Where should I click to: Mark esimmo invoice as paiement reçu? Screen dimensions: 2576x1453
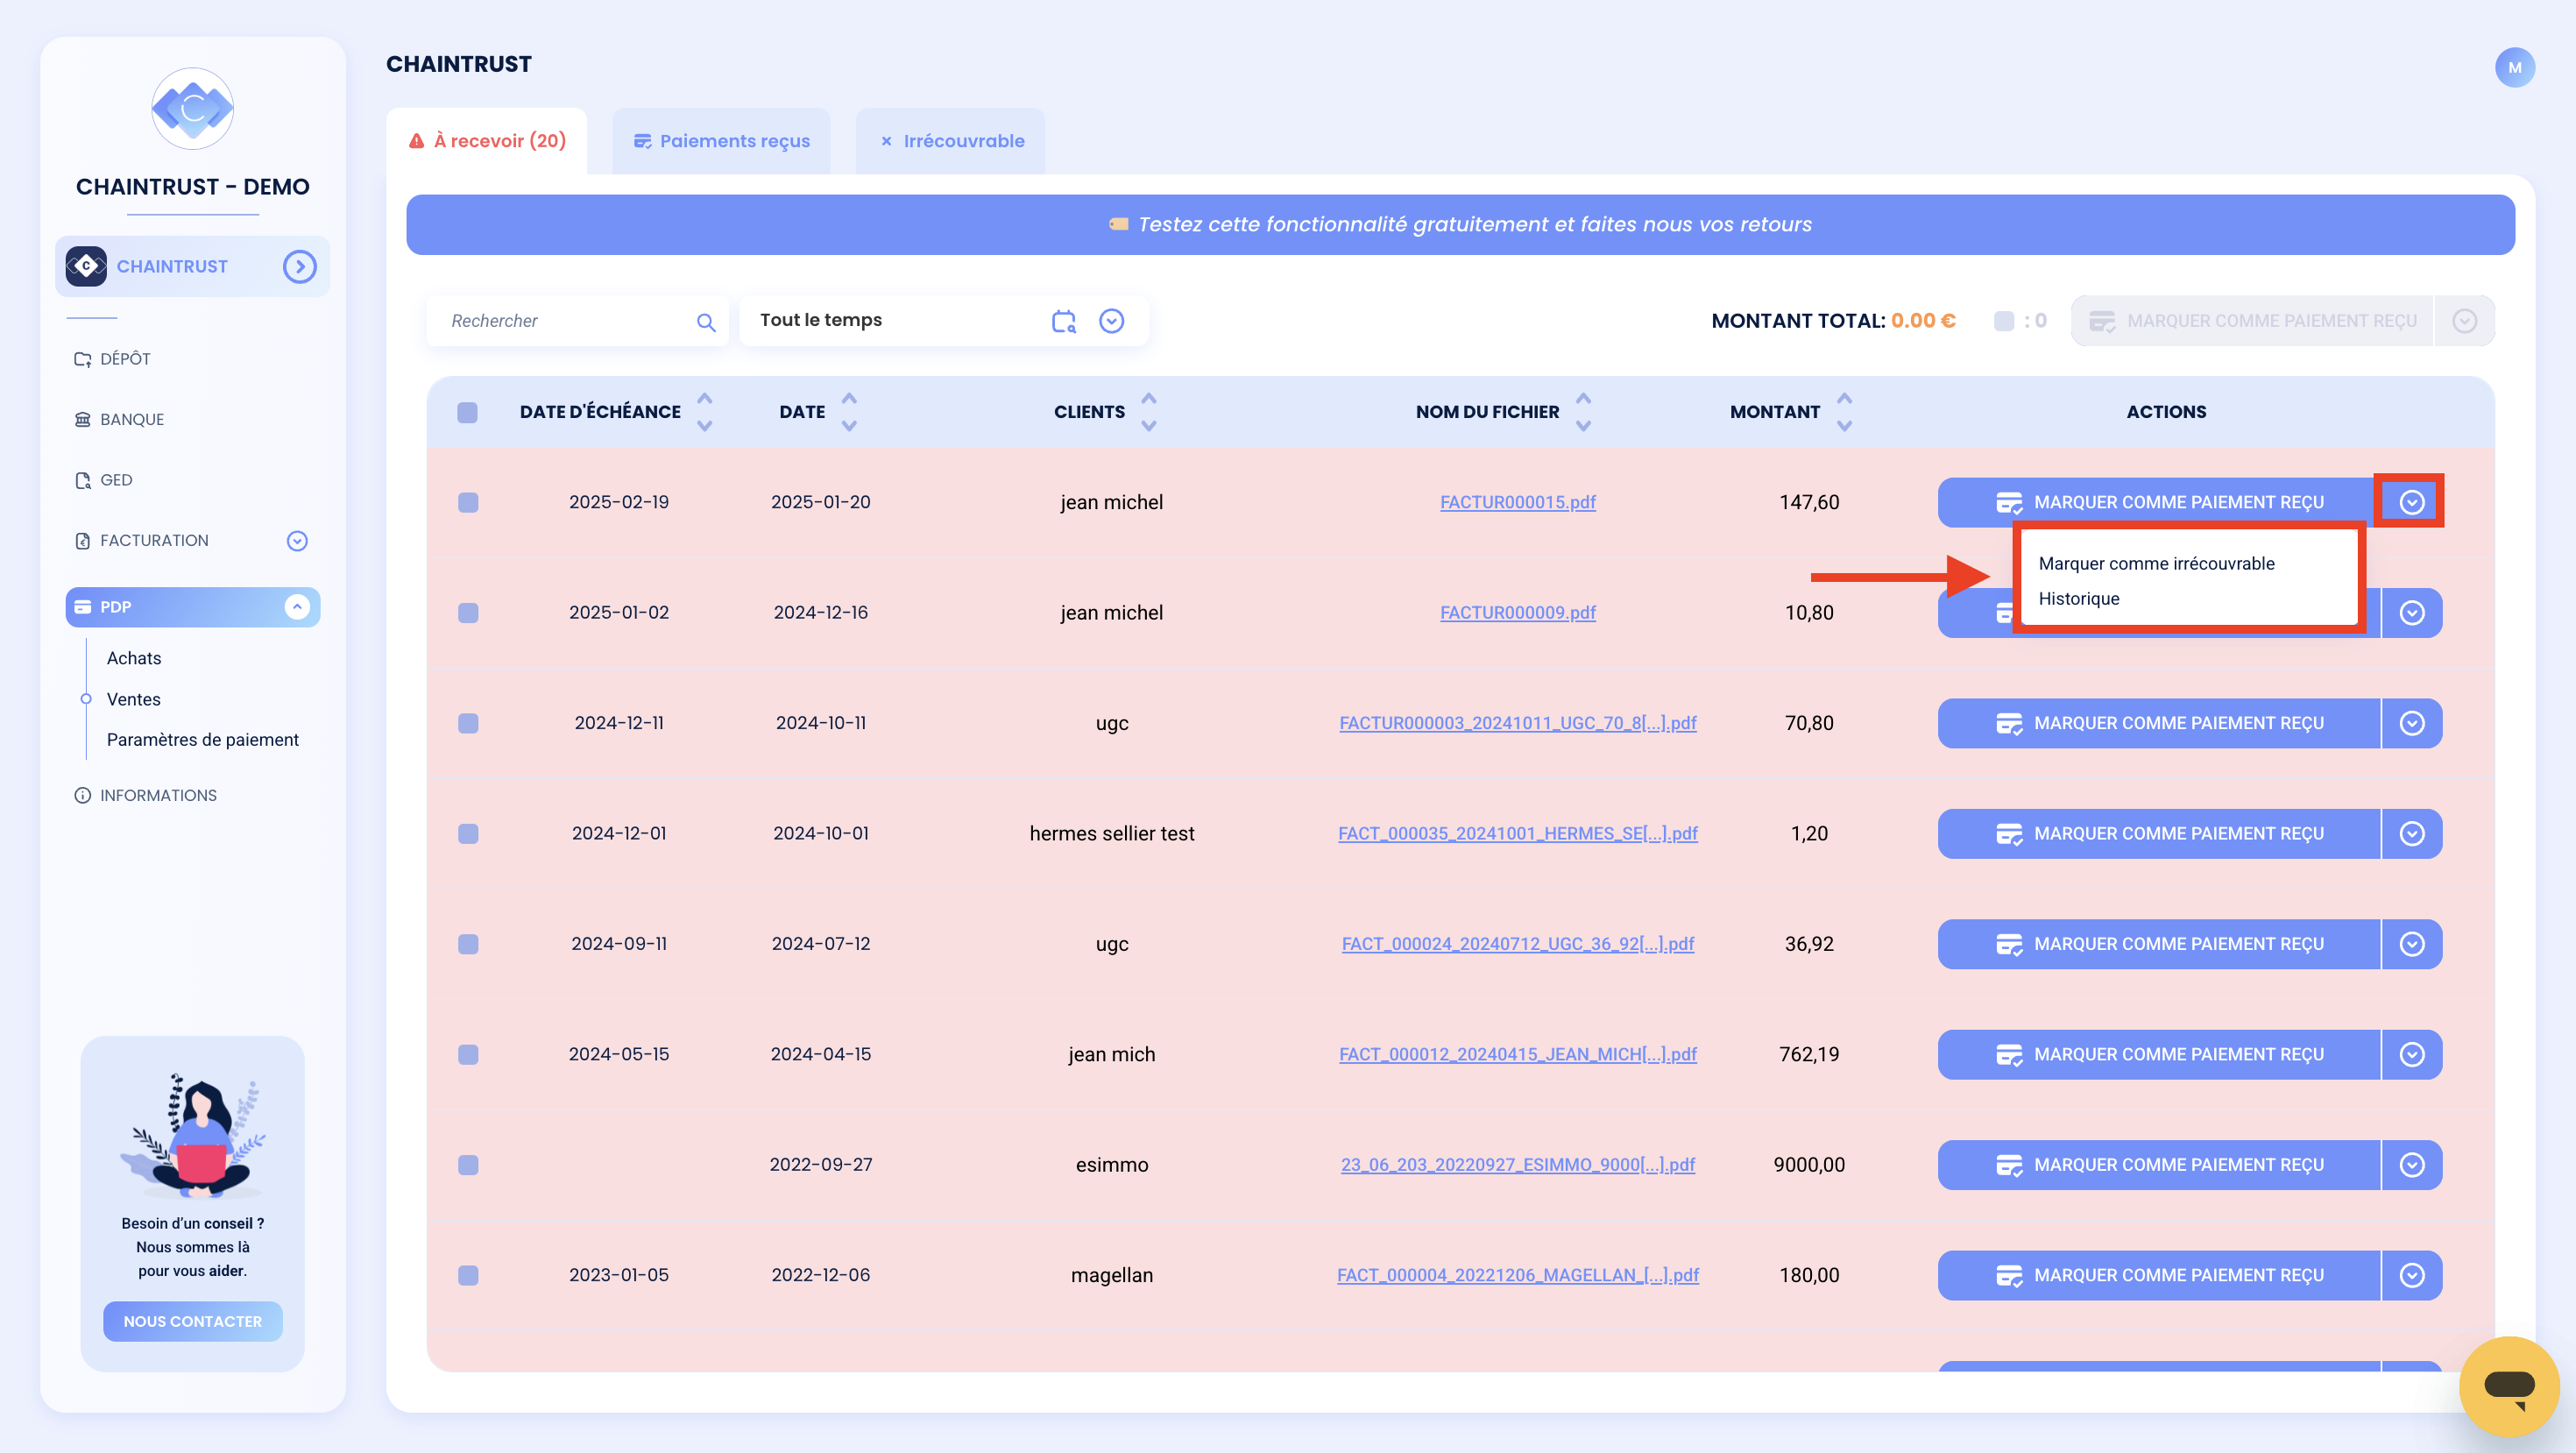[x=2158, y=1165]
